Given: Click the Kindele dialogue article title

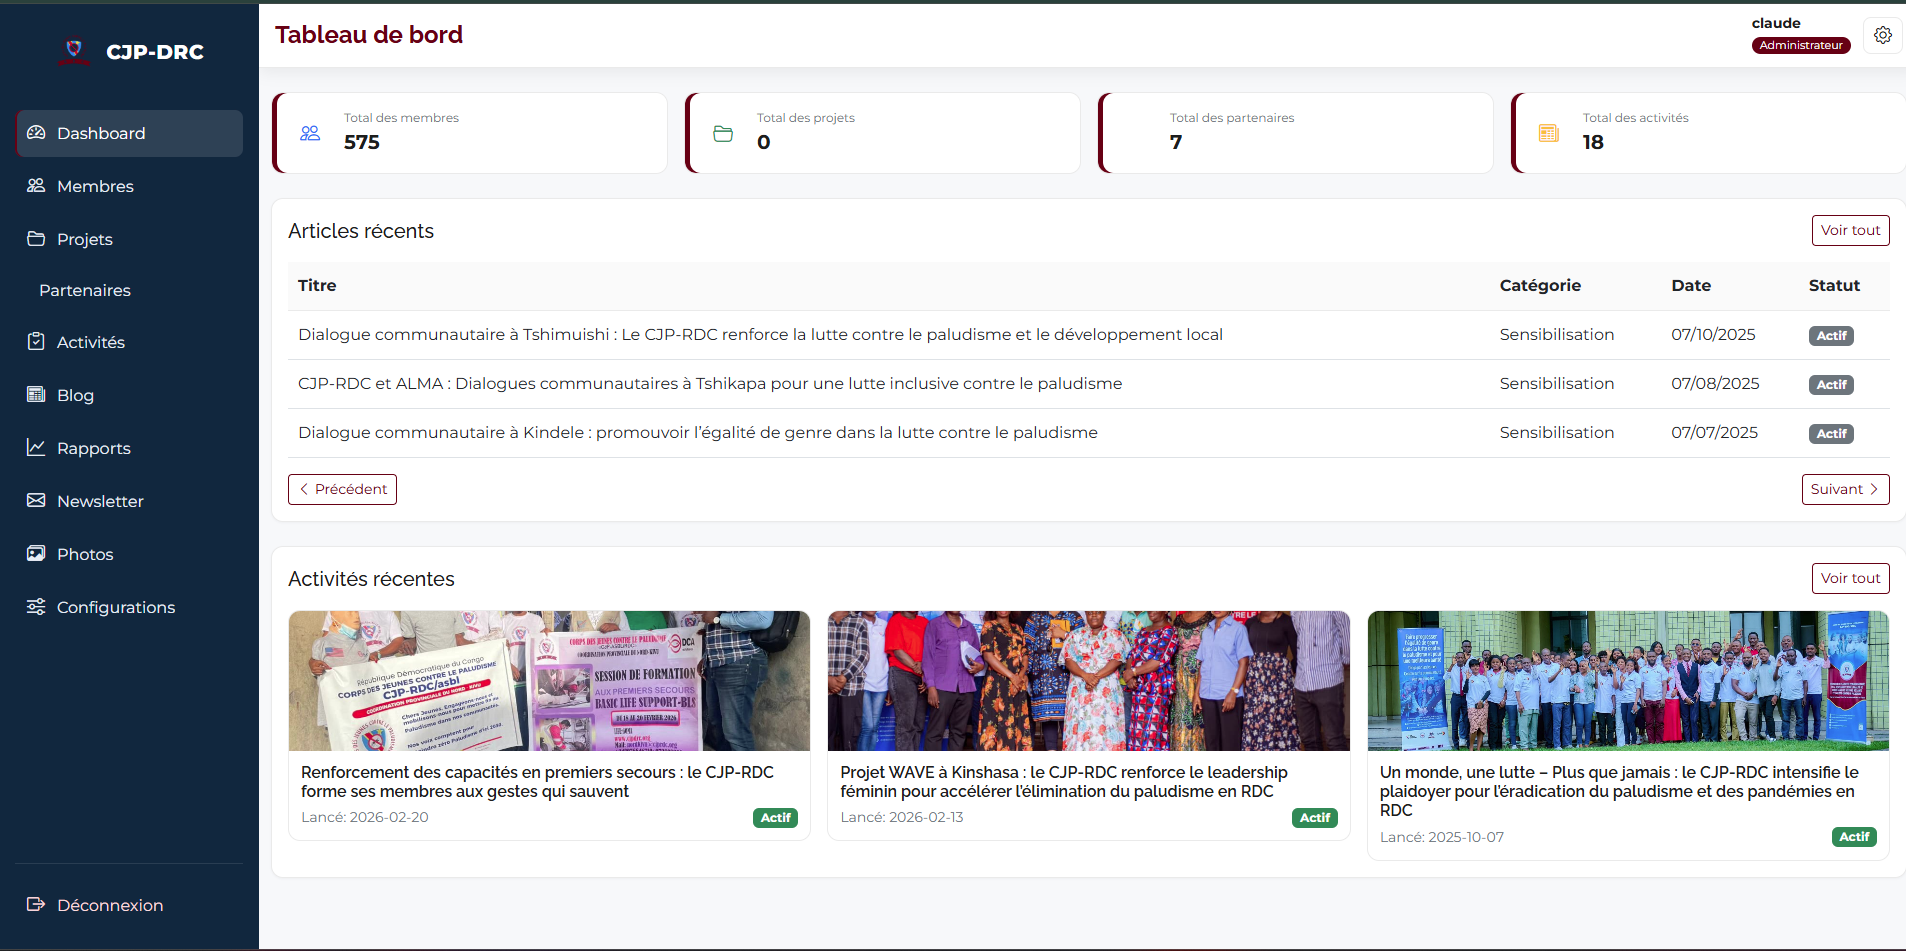Looking at the screenshot, I should [x=698, y=432].
